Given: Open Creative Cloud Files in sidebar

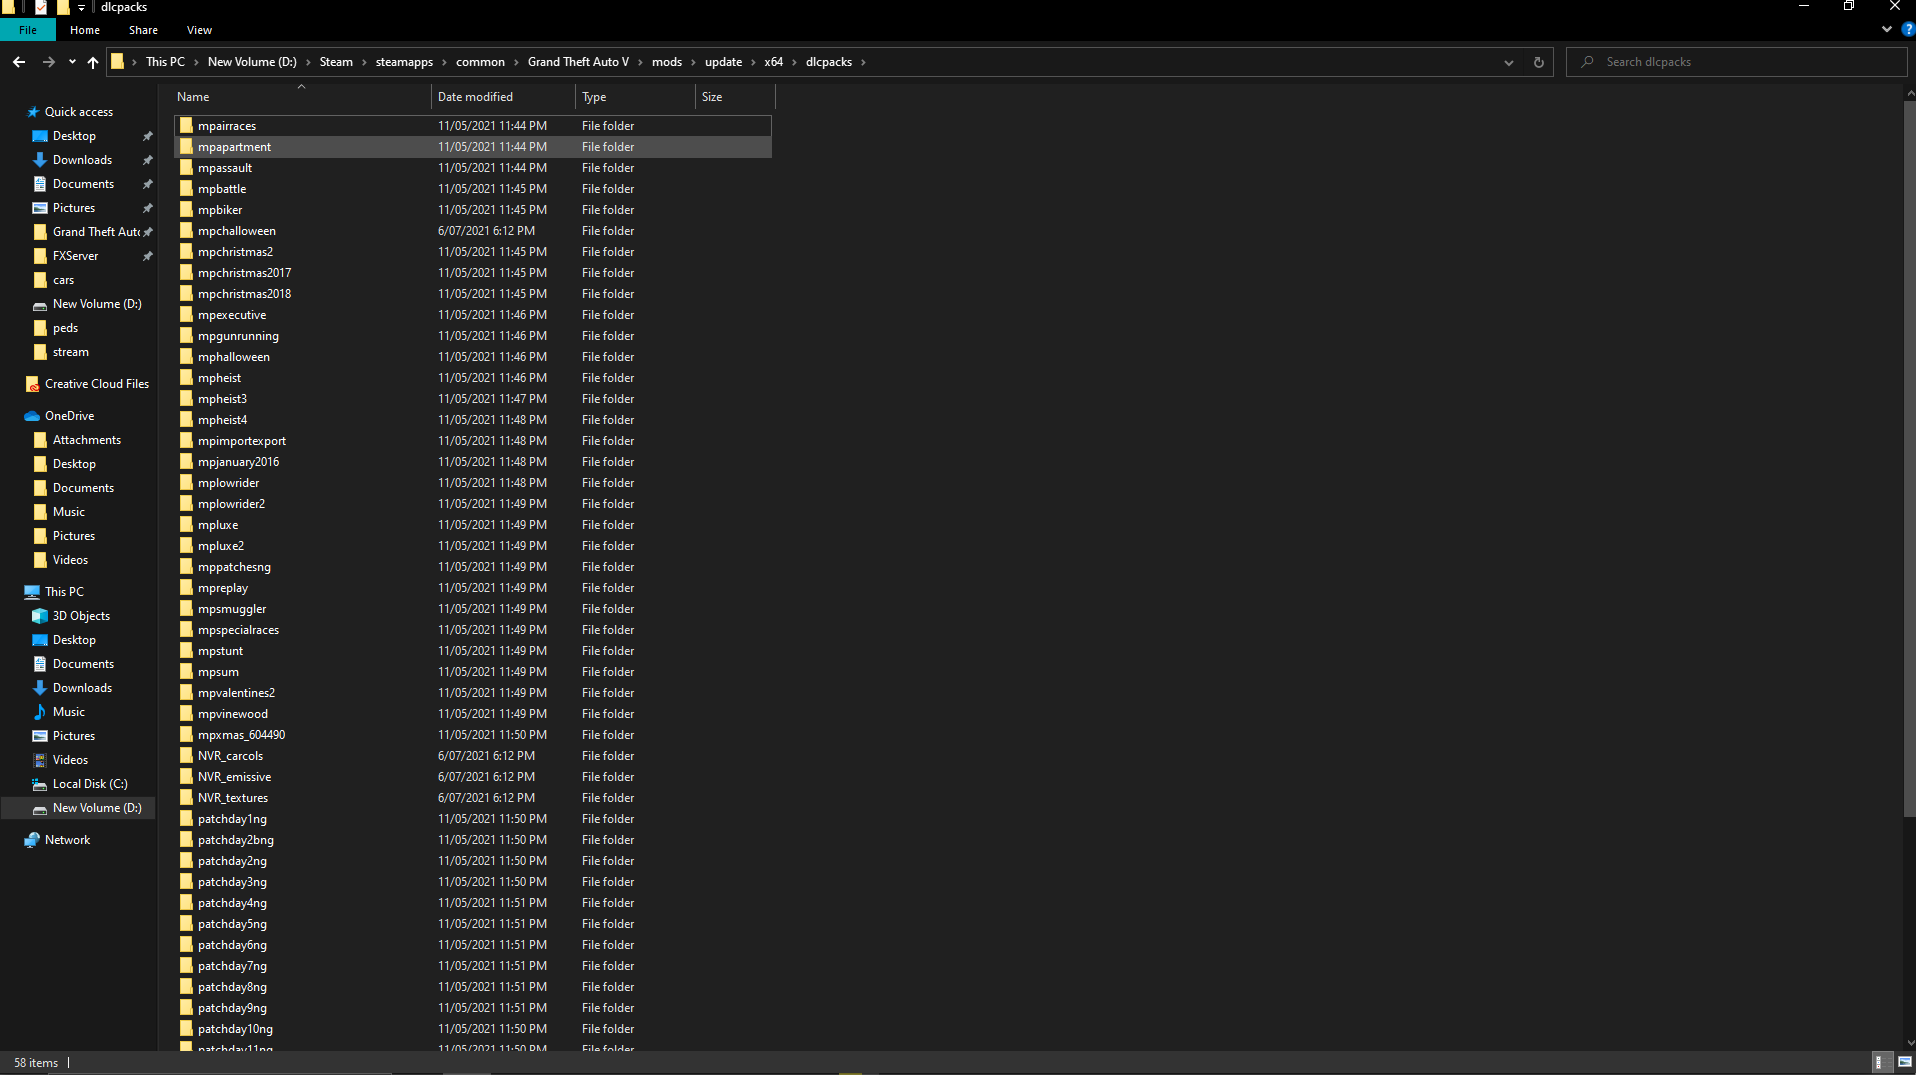Looking at the screenshot, I should 96,384.
